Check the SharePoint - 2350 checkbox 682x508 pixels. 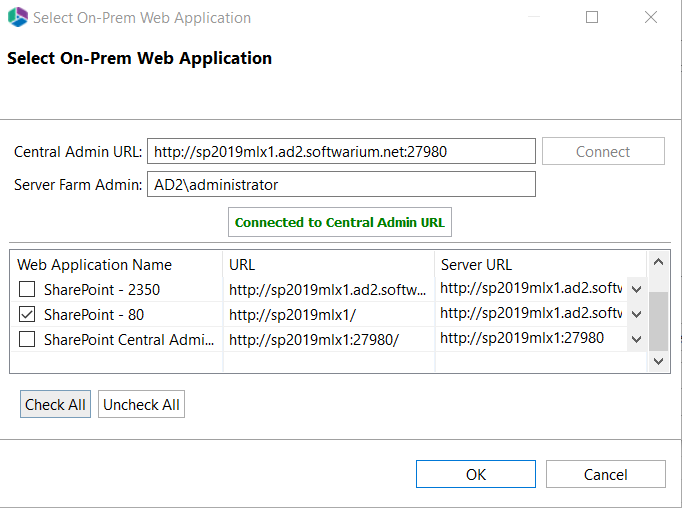click(x=27, y=290)
